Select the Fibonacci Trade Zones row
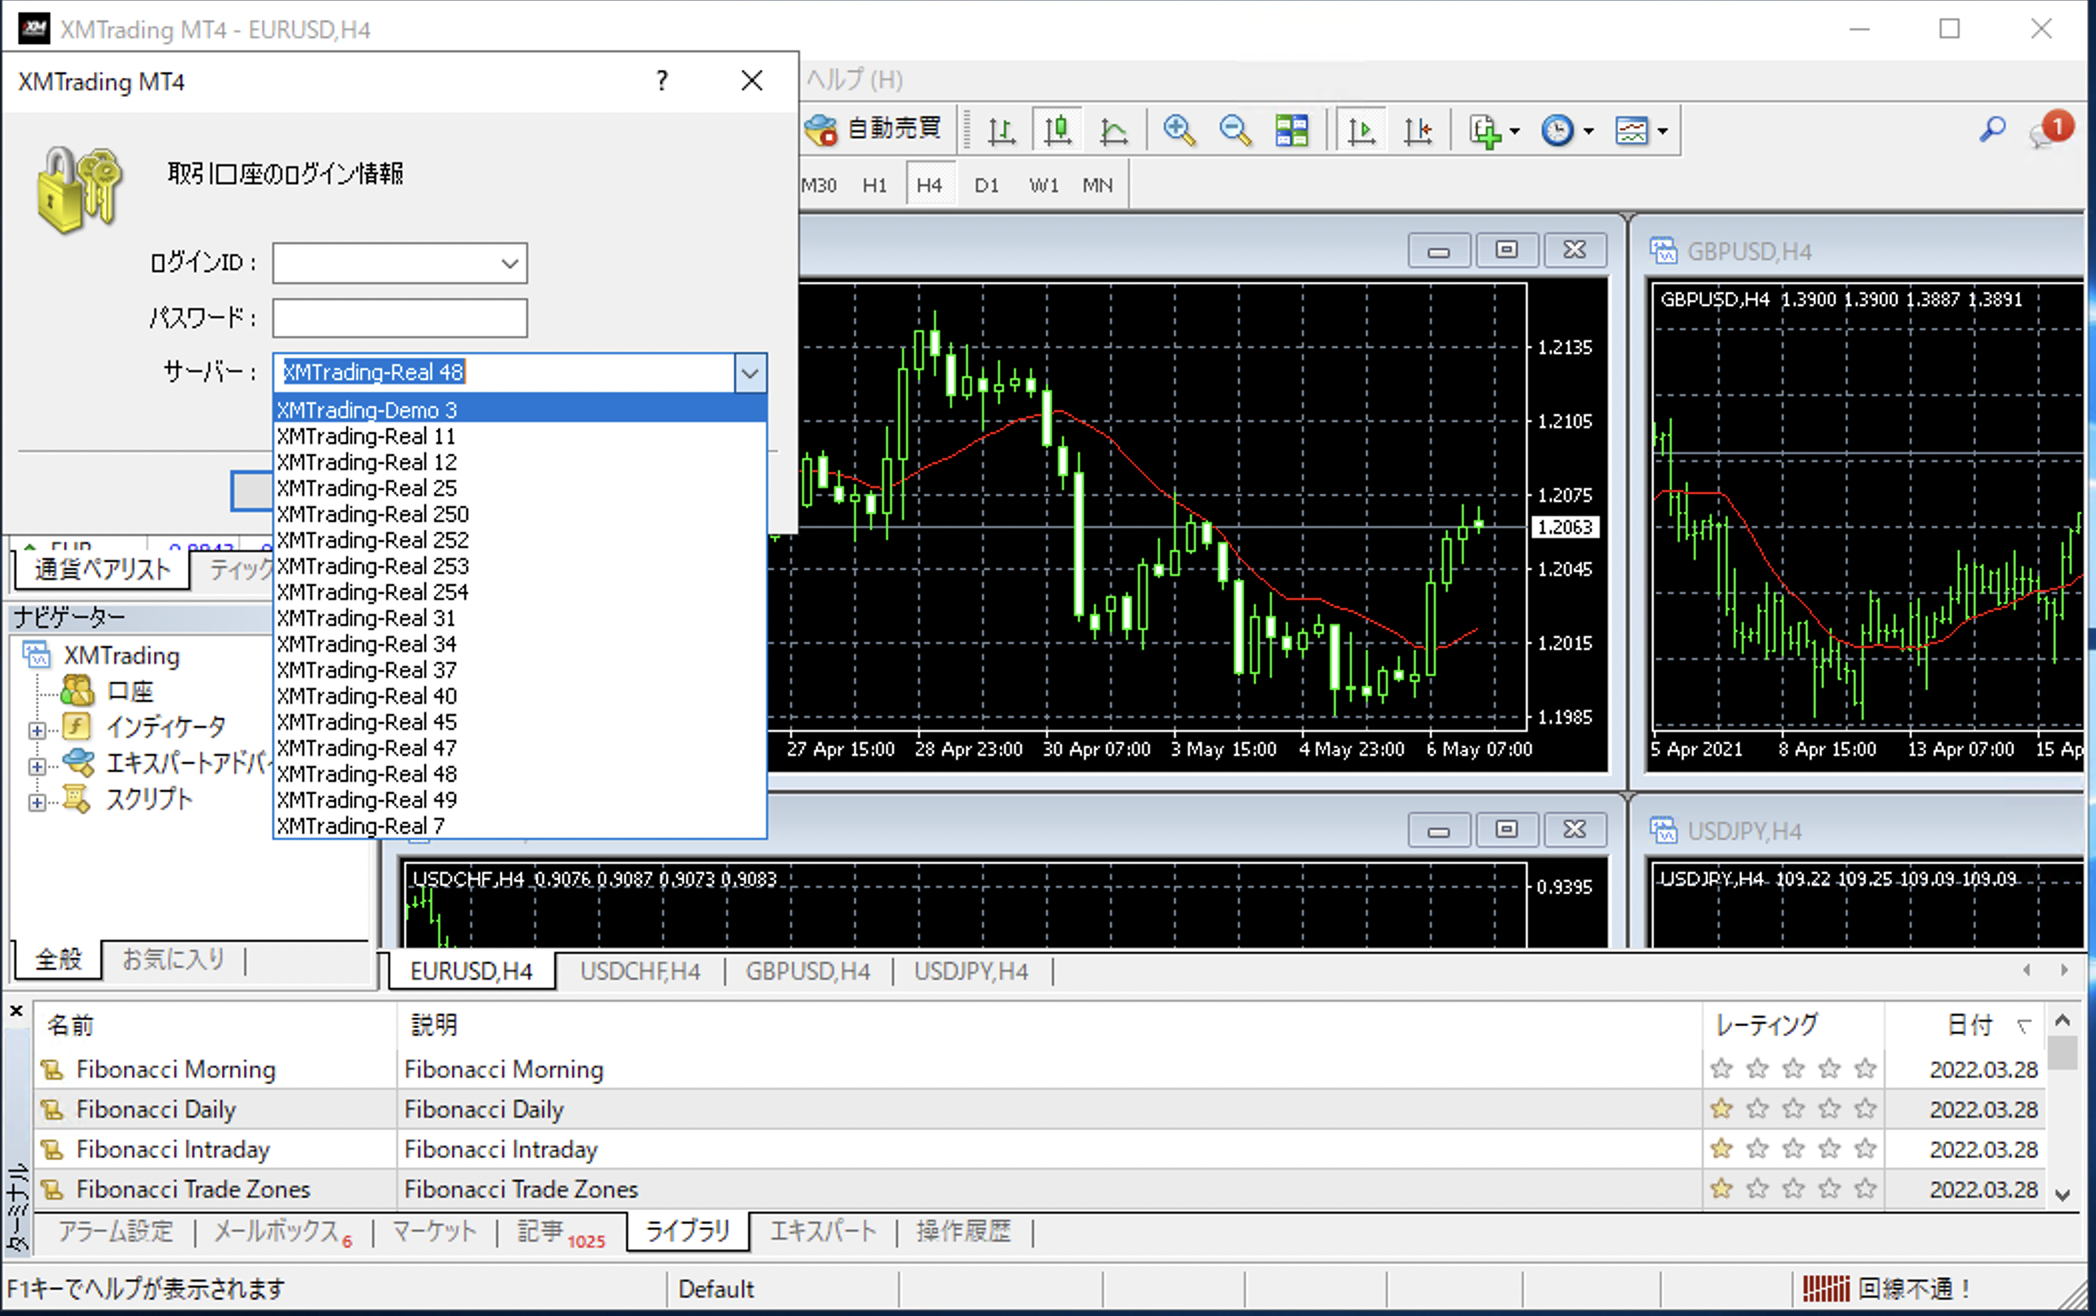This screenshot has width=2096, height=1316. [1040, 1189]
